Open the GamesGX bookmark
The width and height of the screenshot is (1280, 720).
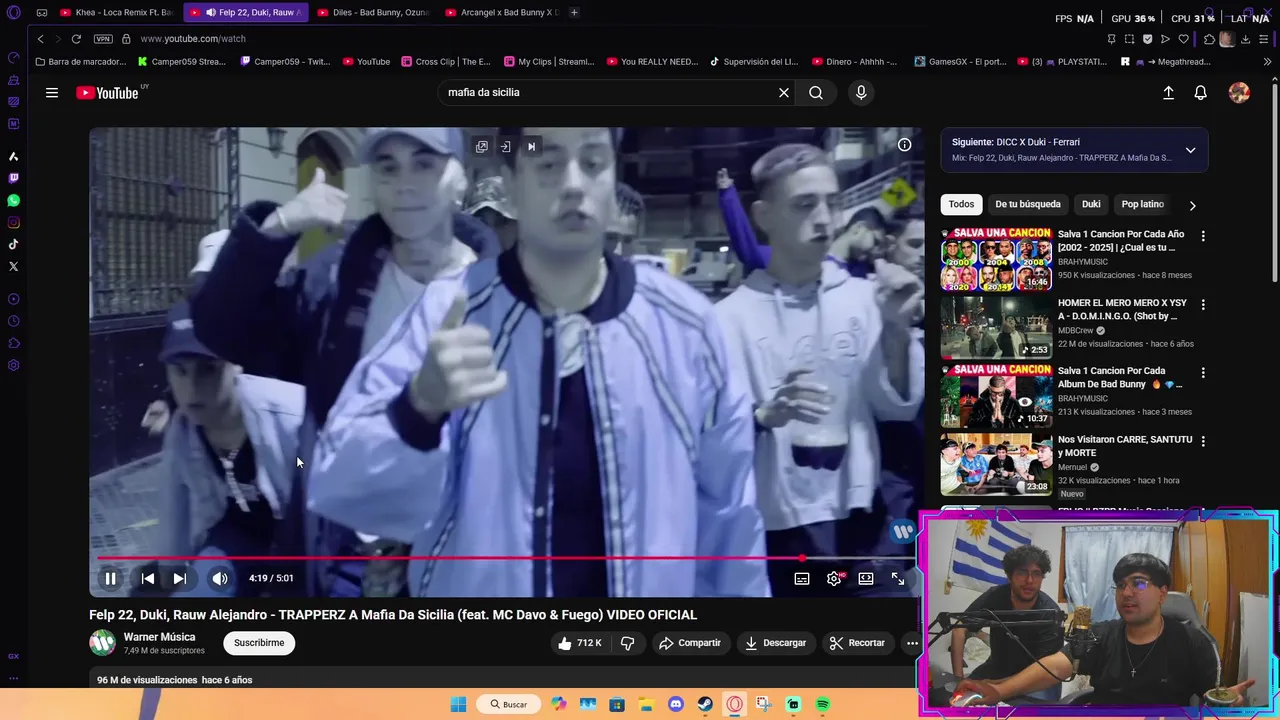(x=960, y=62)
